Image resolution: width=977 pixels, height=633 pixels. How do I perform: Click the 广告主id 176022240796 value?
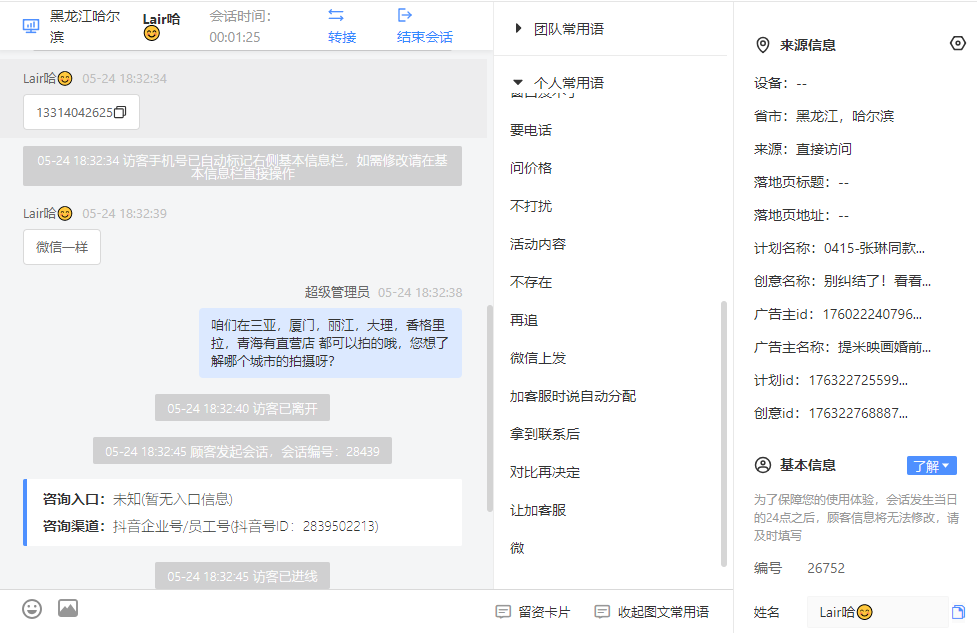872,315
